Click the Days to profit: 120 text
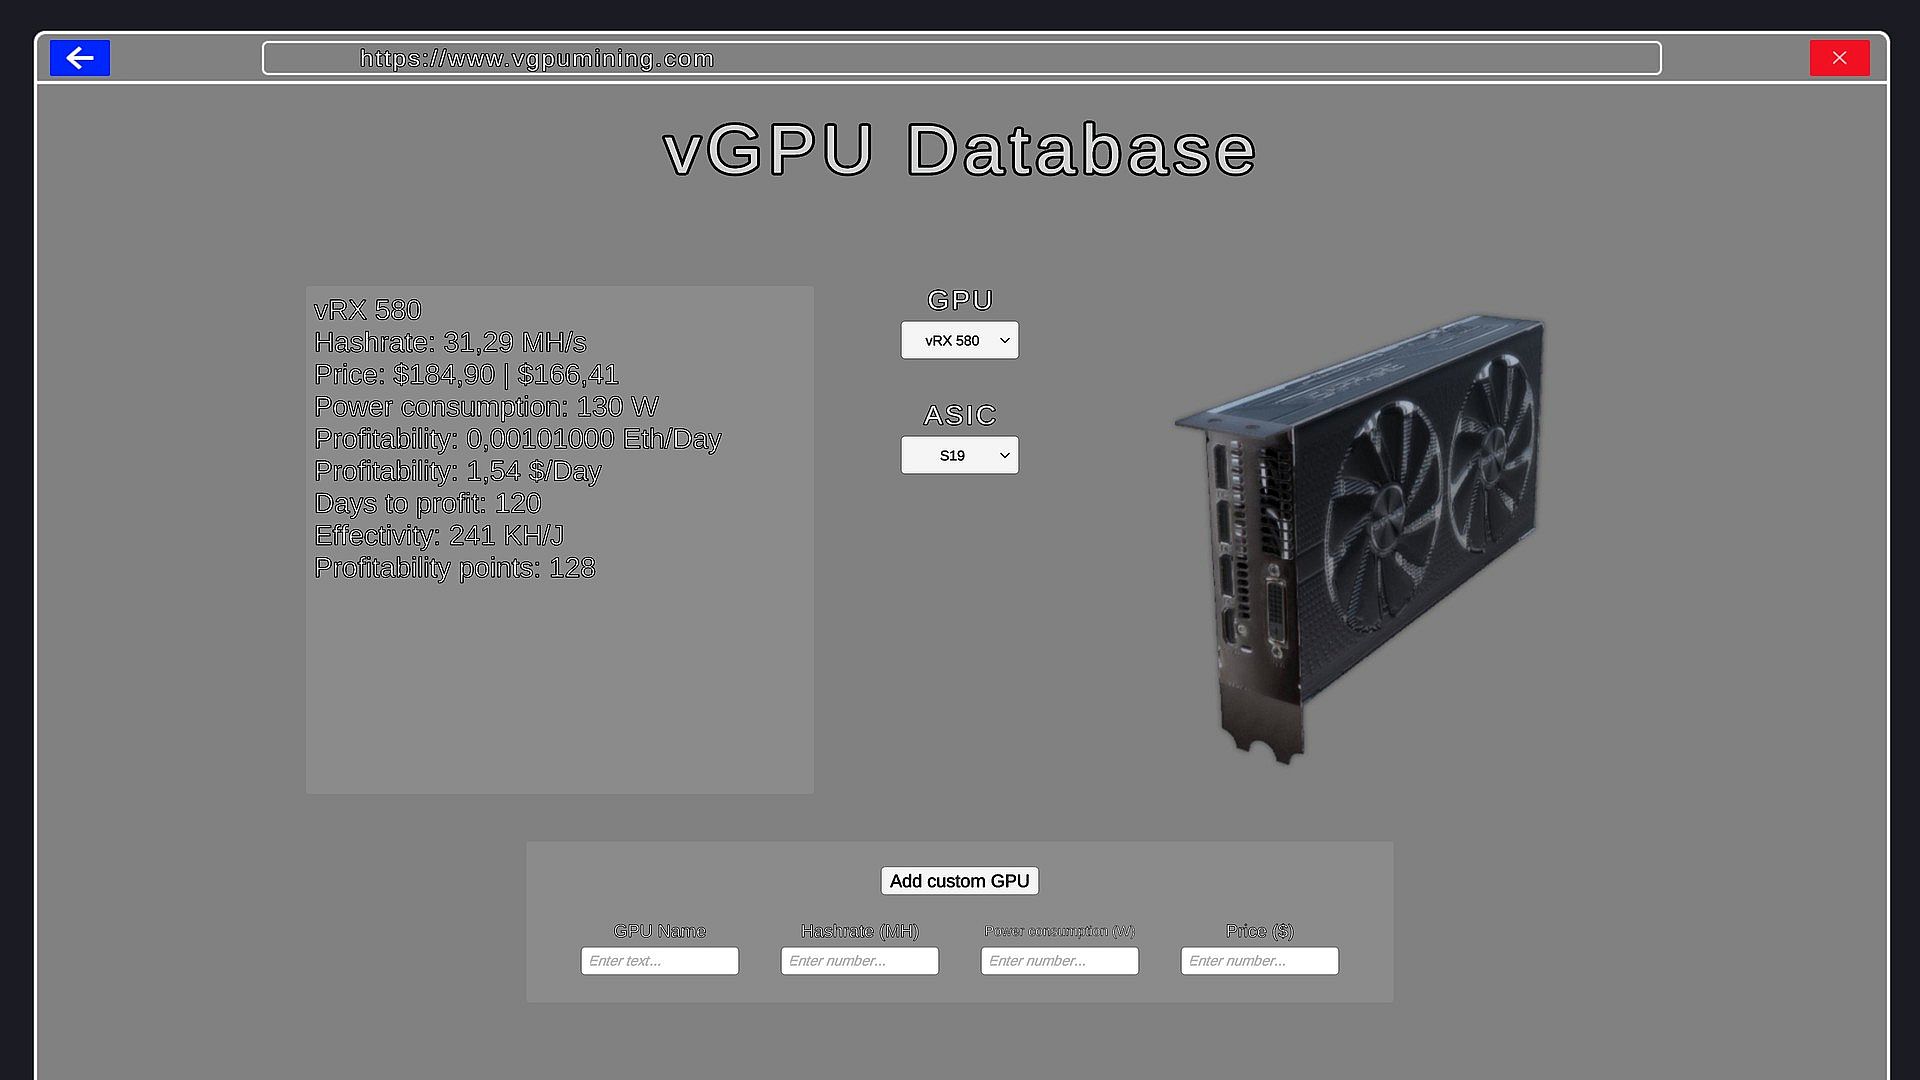The image size is (1920, 1080). pos(427,503)
